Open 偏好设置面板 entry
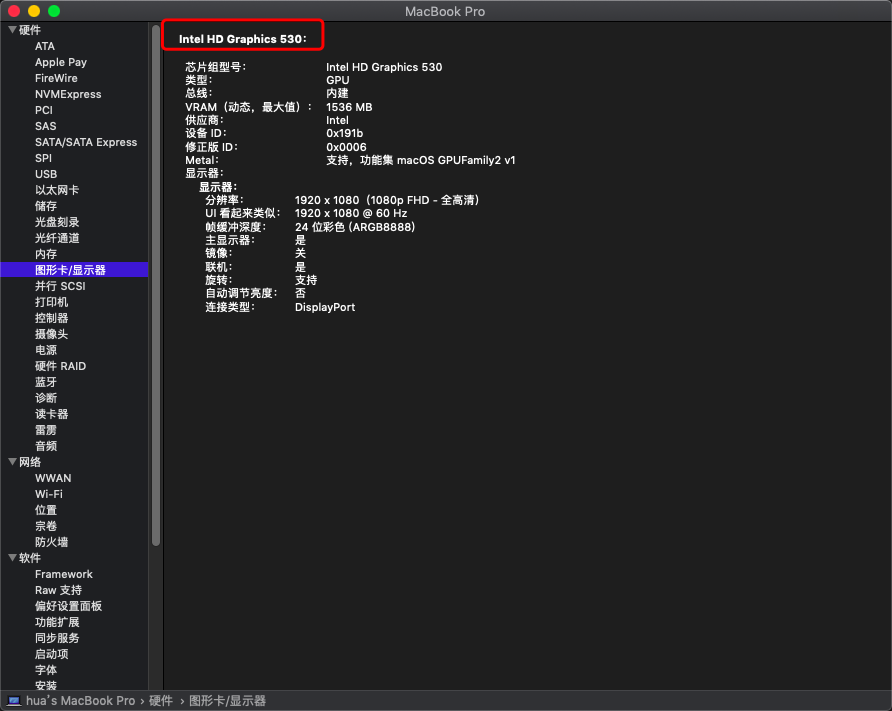Screen dimensions: 892x711 coord(68,606)
